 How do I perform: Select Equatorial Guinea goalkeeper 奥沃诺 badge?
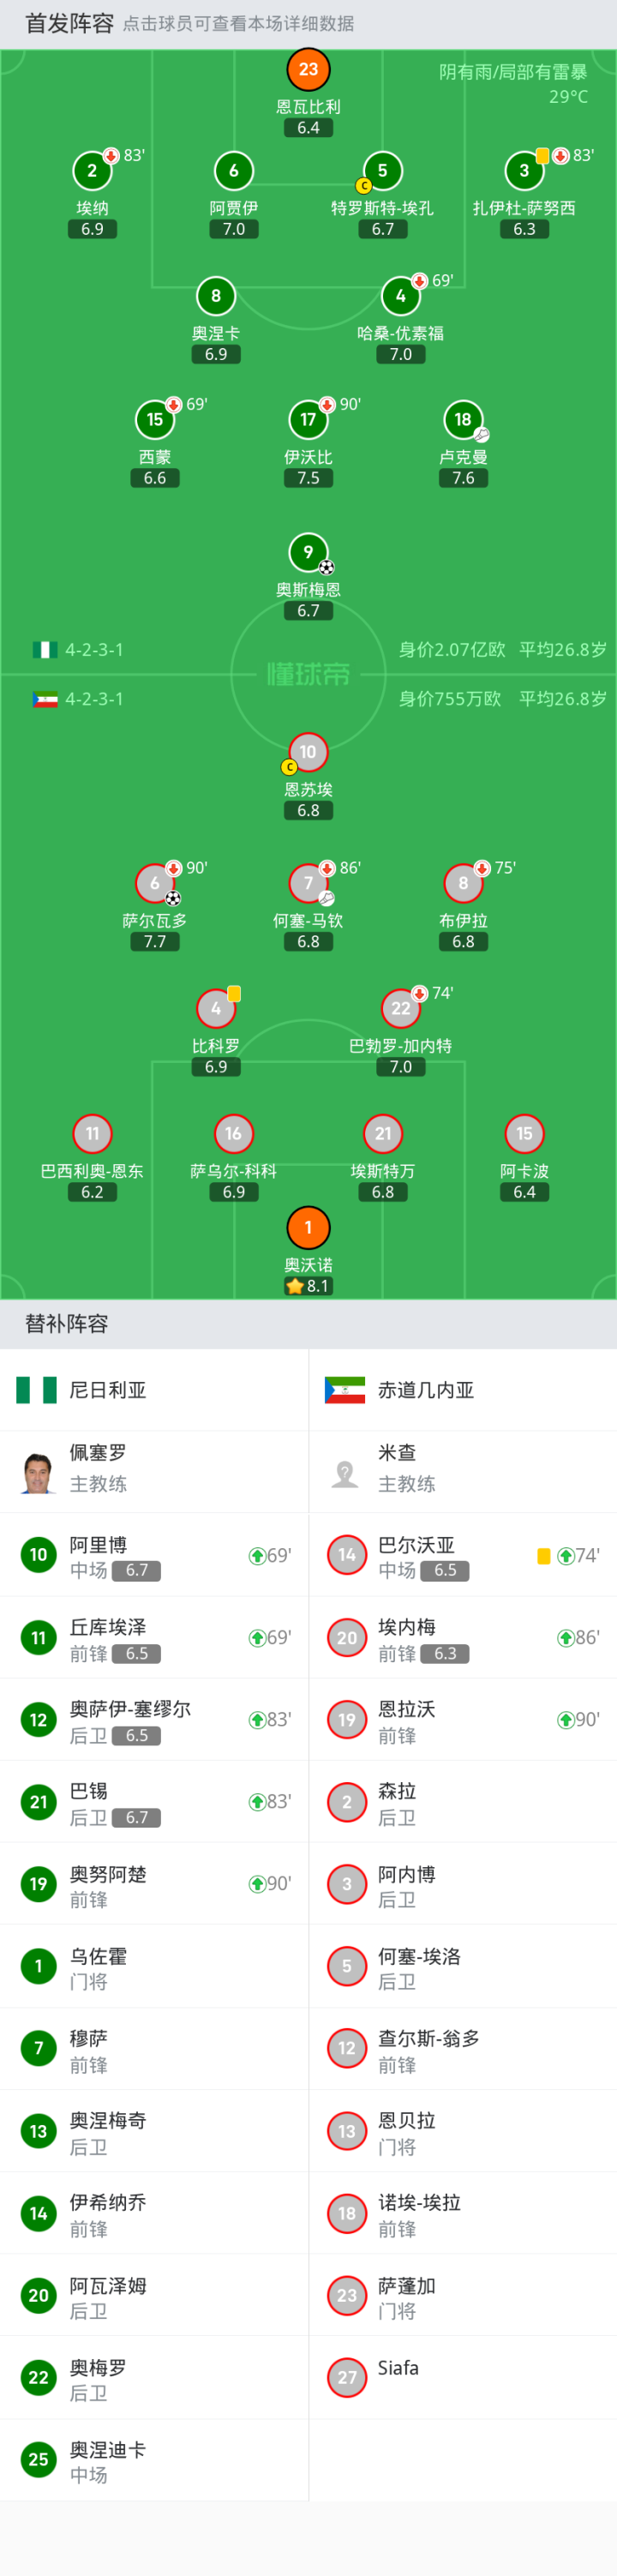[308, 1228]
